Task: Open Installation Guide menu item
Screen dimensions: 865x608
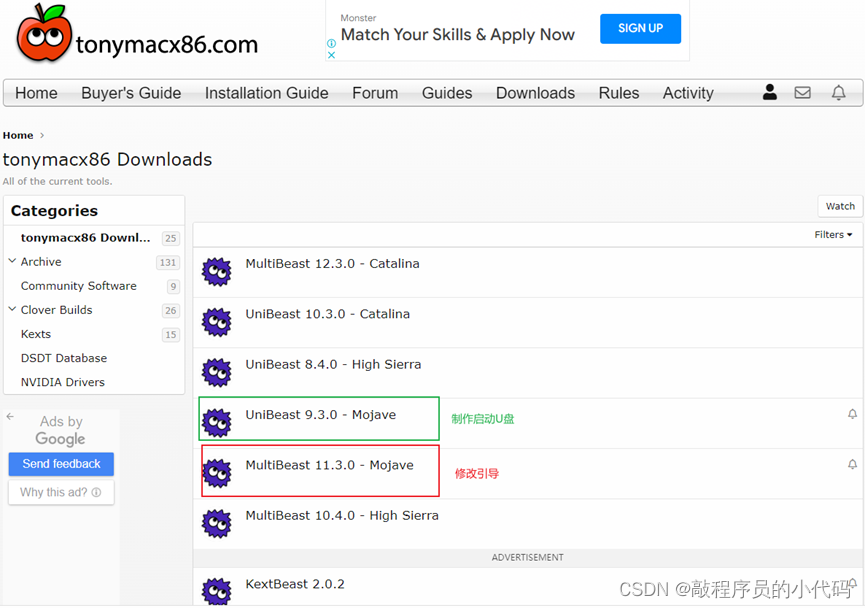Action: click(x=266, y=93)
